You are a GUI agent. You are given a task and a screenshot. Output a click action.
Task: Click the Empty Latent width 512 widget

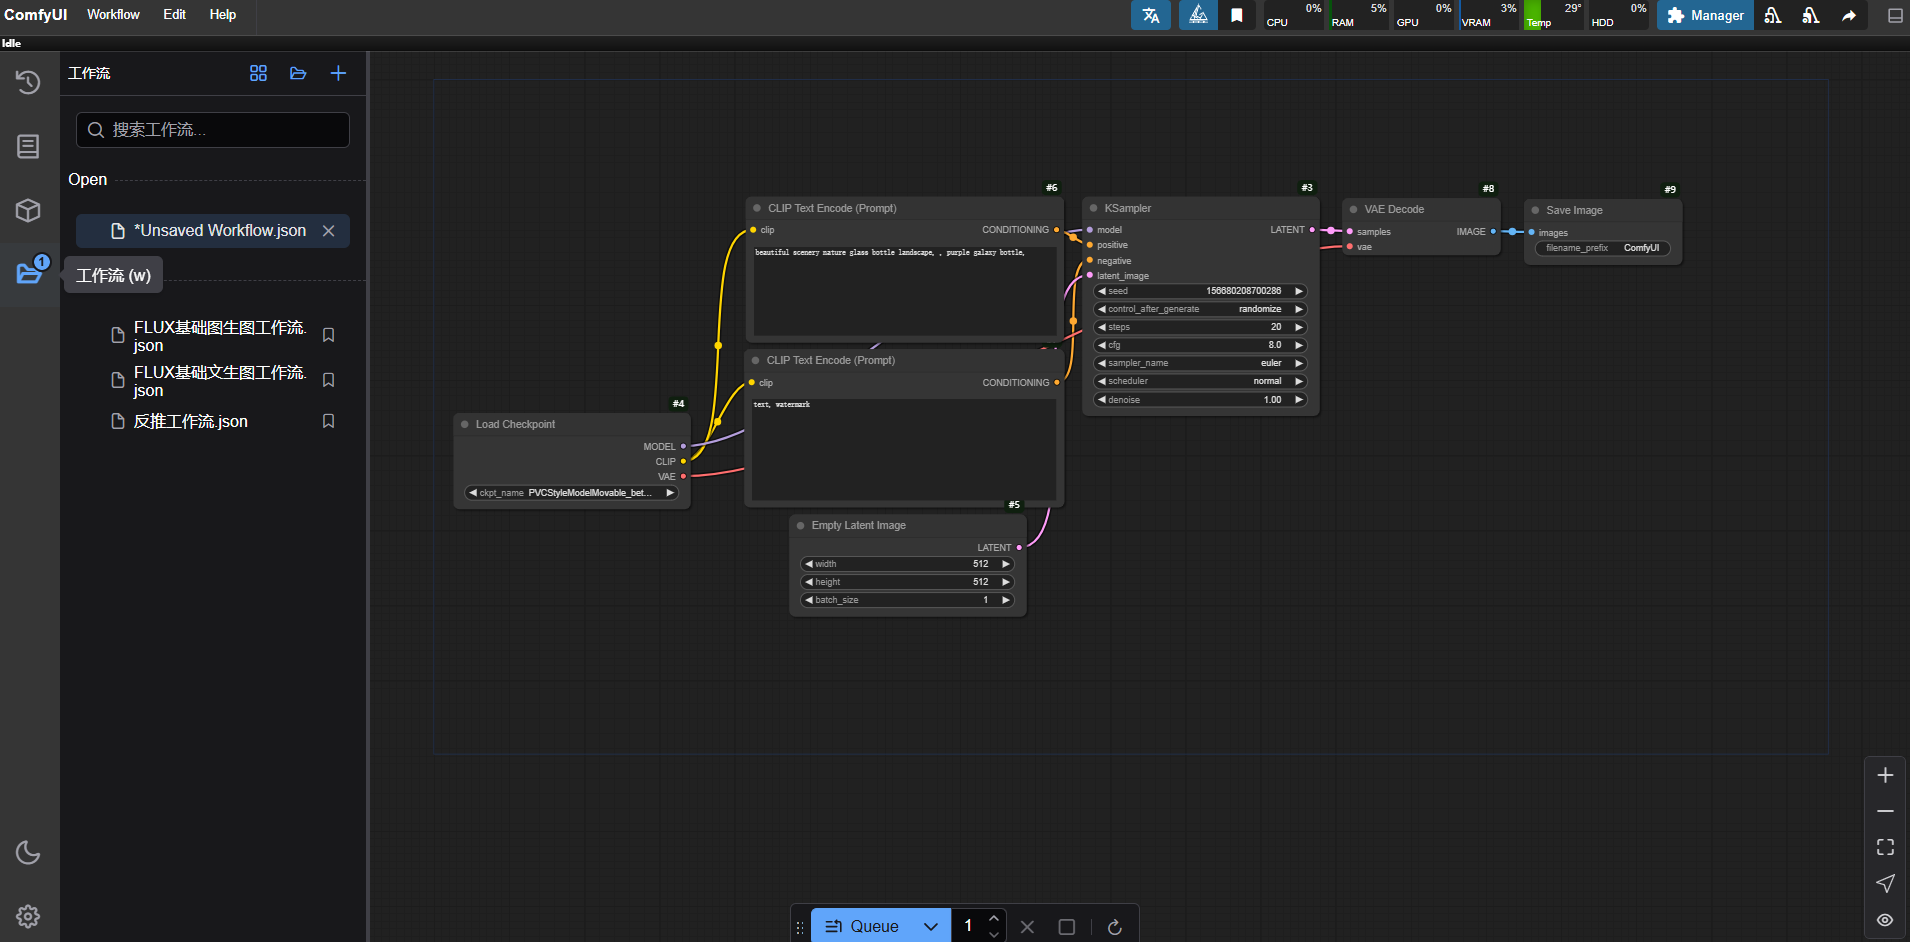click(x=907, y=564)
